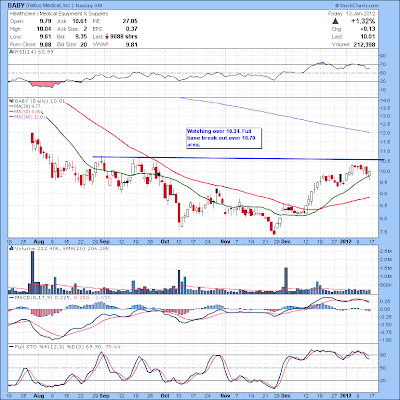Click the P/E value 27.05
Screen dimensions: 400x400
(130, 21)
